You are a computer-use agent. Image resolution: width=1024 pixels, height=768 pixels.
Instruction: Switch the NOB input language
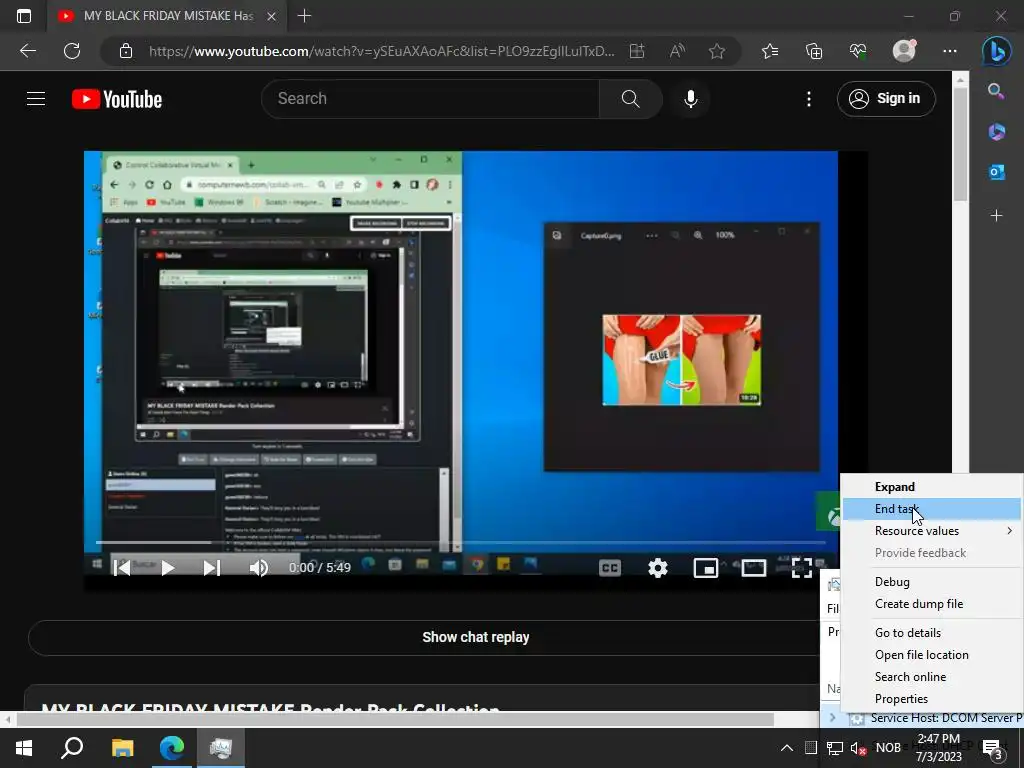(888, 748)
